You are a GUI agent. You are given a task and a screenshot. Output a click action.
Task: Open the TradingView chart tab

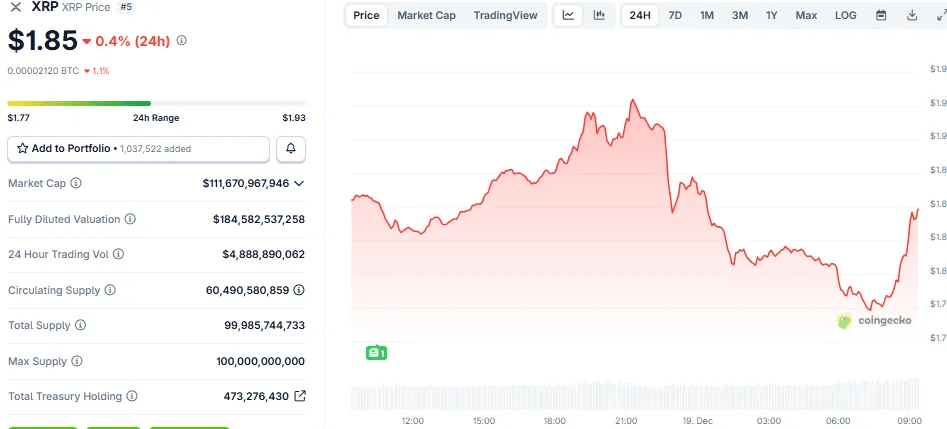505,15
